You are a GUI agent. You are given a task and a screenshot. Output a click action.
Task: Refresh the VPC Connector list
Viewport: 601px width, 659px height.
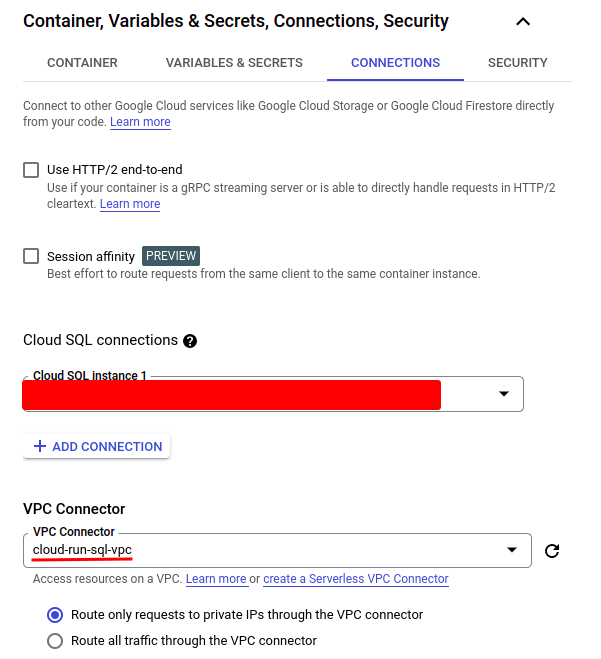[552, 550]
